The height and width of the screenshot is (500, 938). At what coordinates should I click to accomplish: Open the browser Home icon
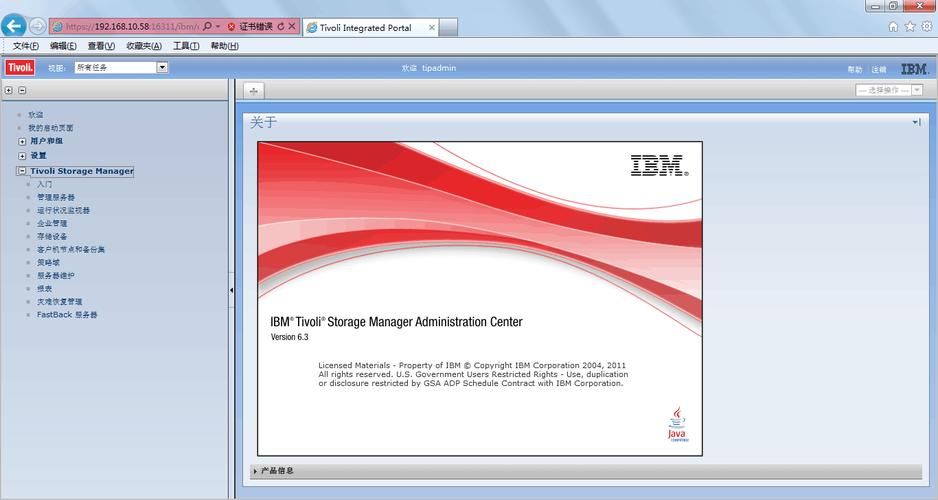[x=893, y=26]
